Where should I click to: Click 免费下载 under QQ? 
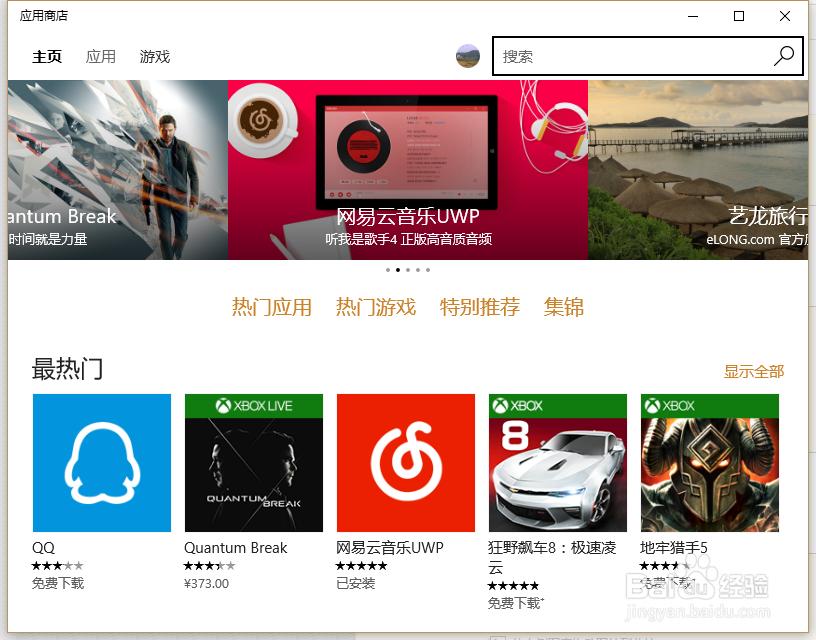click(x=58, y=583)
